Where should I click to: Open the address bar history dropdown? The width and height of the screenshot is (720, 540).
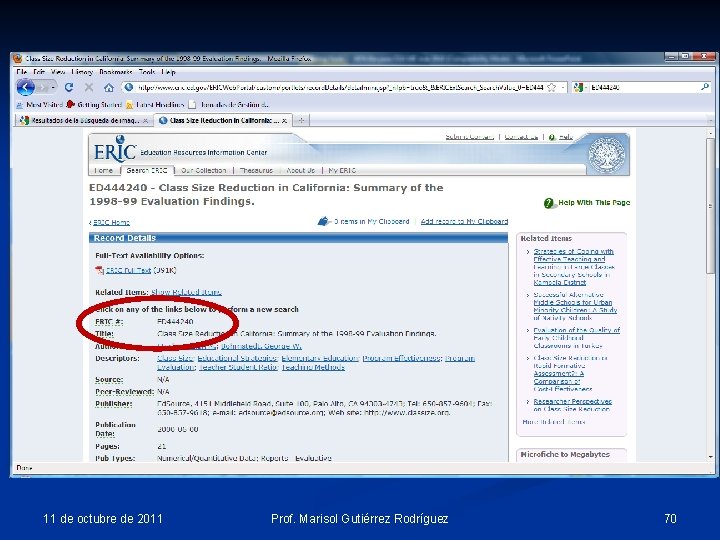563,87
